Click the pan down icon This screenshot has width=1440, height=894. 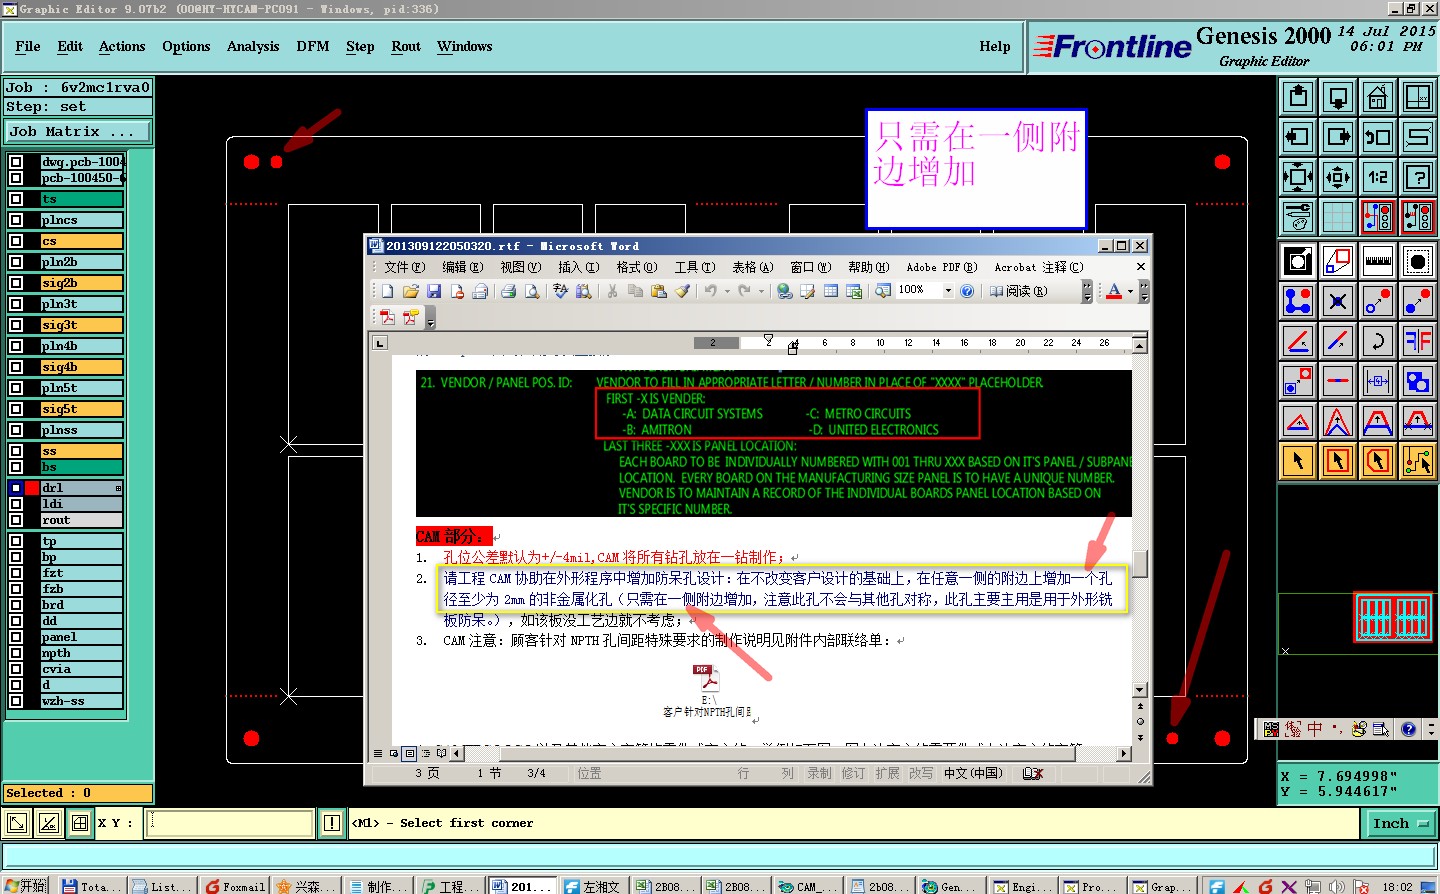[x=1338, y=97]
